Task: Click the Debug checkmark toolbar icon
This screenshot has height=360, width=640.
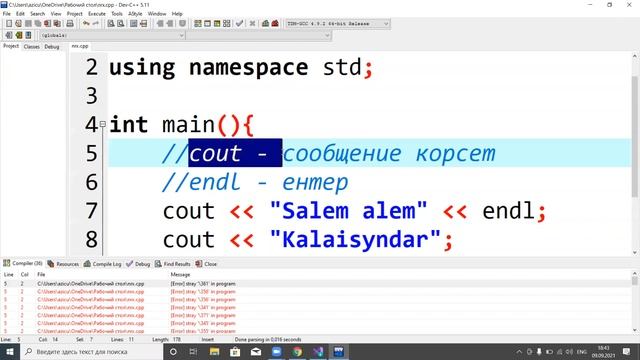Action: tap(239, 24)
